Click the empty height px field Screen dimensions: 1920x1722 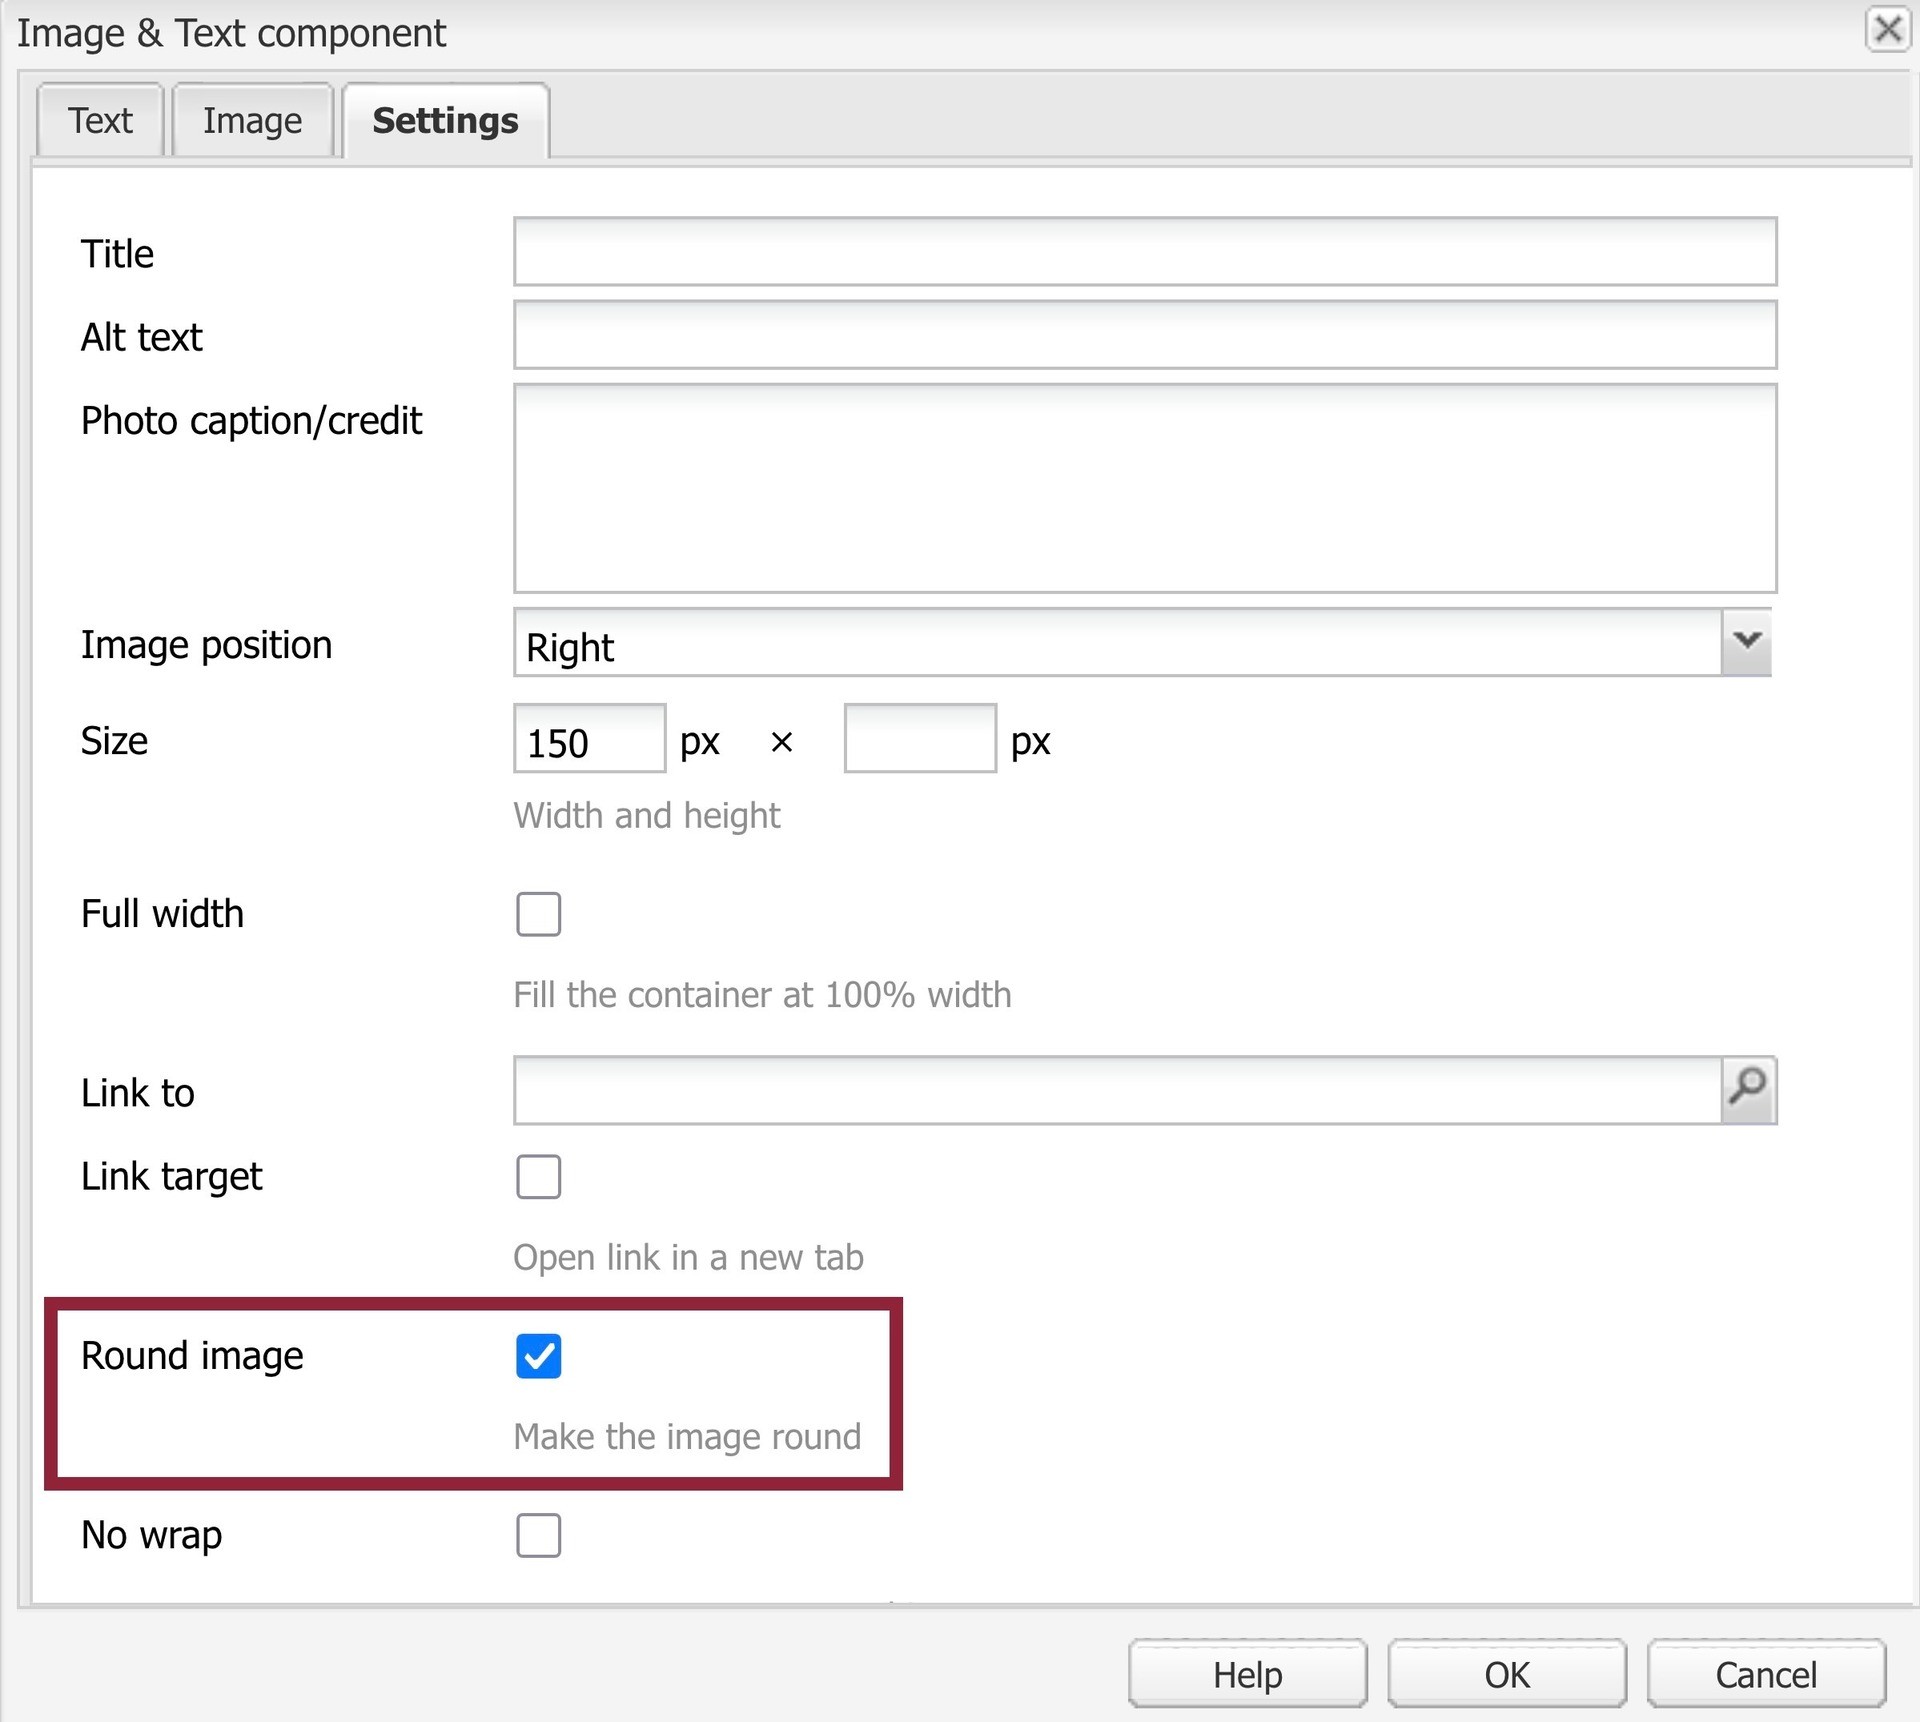pyautogui.click(x=919, y=740)
